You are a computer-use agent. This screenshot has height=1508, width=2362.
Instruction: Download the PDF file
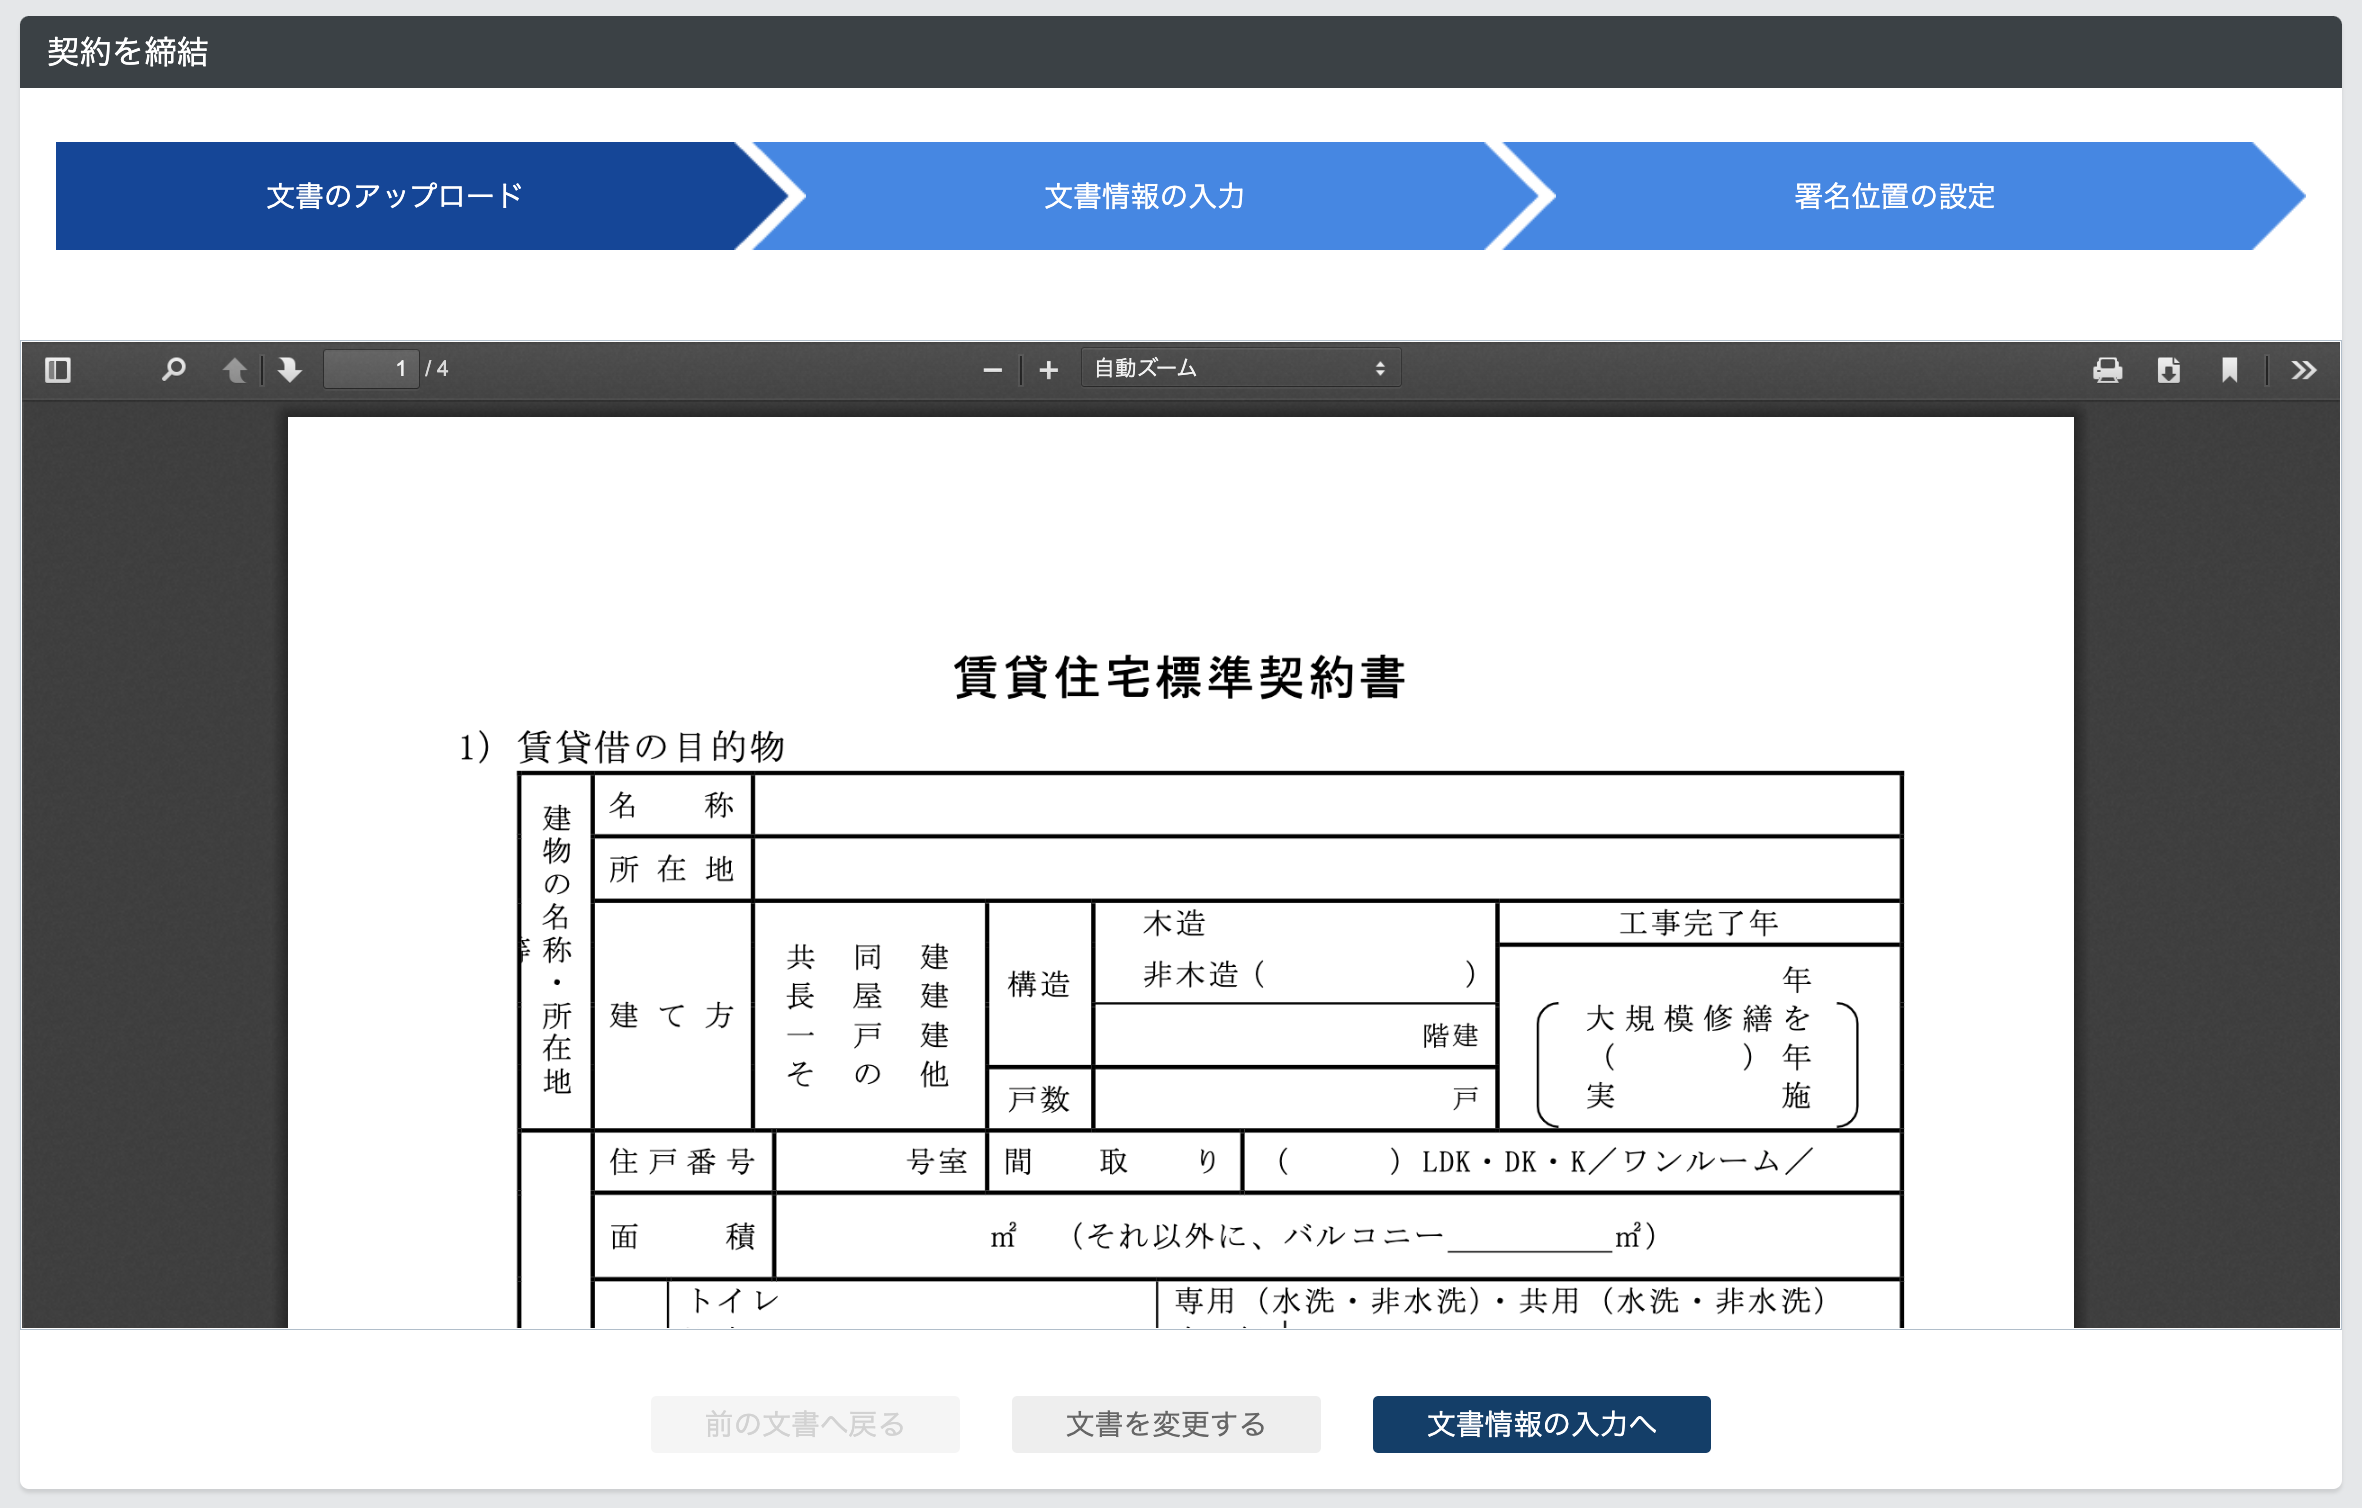pyautogui.click(x=2168, y=369)
